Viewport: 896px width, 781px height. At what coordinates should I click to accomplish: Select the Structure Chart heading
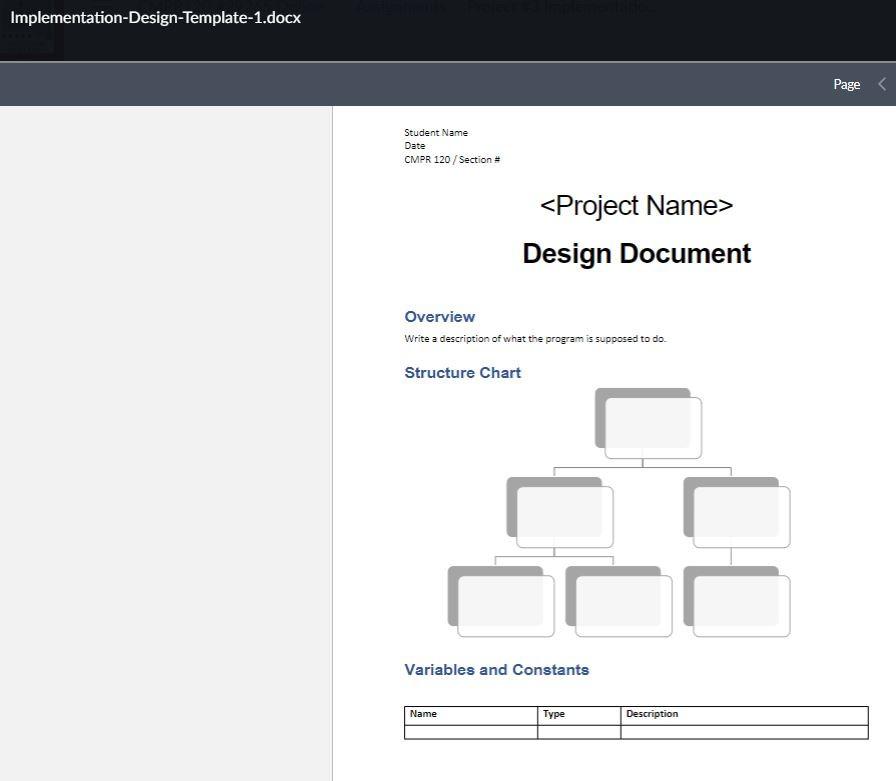[x=462, y=372]
